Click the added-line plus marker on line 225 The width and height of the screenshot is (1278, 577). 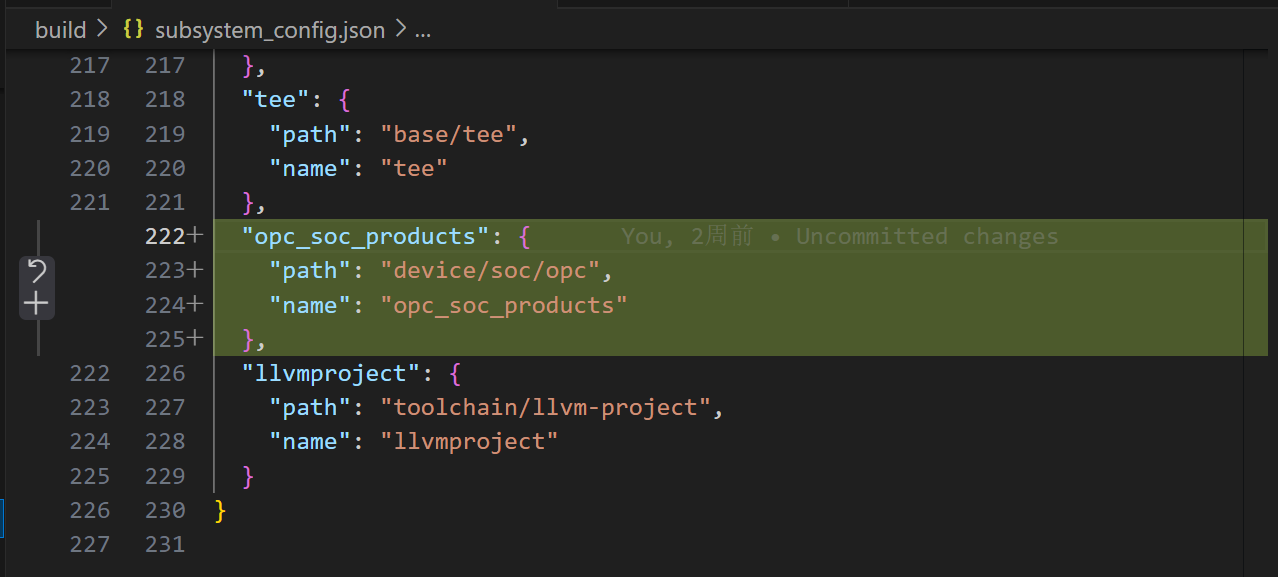(x=195, y=339)
